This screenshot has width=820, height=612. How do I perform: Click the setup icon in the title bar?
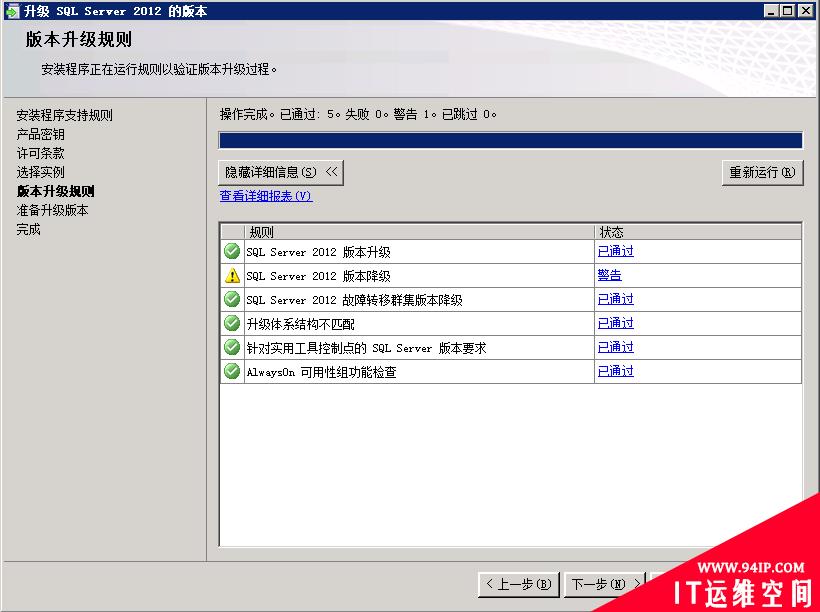coord(12,11)
